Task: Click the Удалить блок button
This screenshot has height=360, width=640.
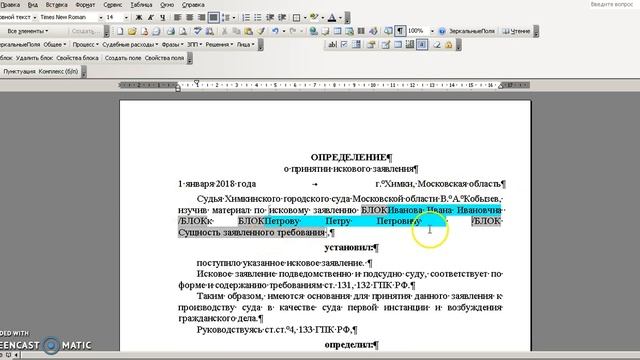Action: (35, 58)
